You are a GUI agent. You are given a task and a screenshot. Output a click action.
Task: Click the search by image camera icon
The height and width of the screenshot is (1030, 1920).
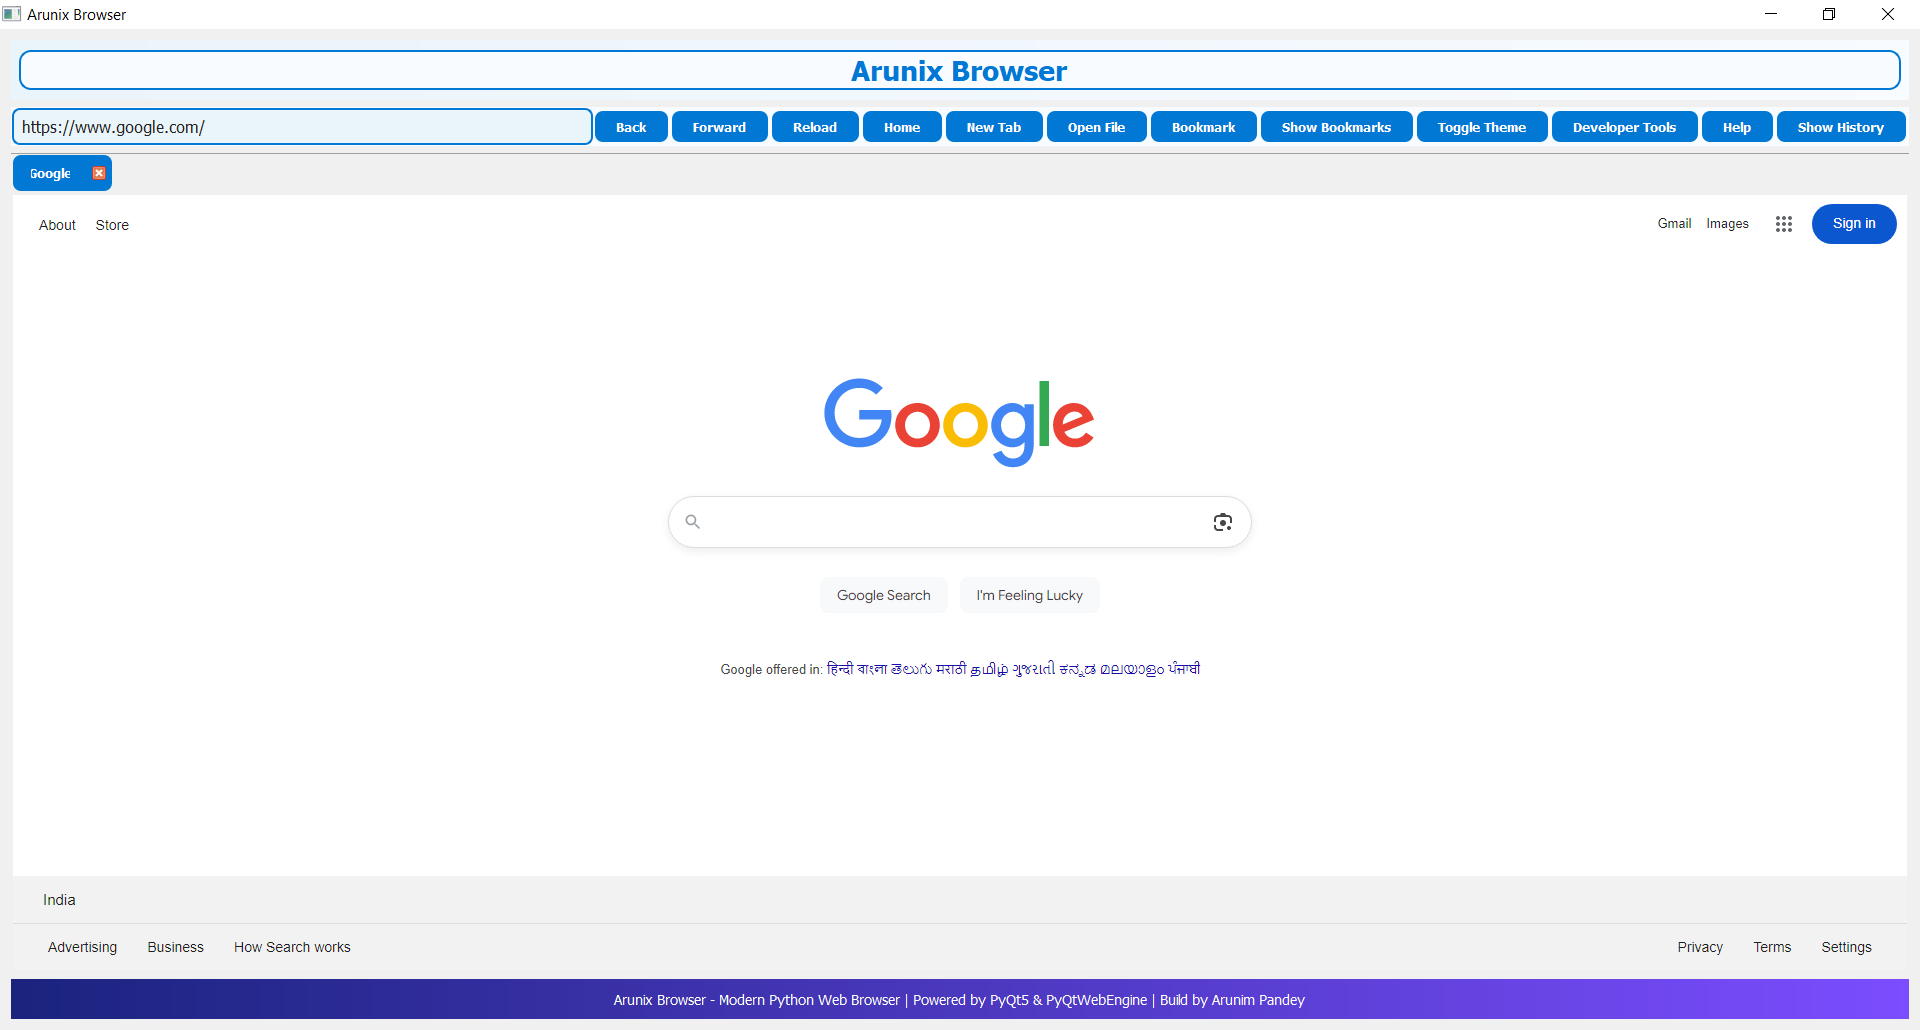[1222, 522]
